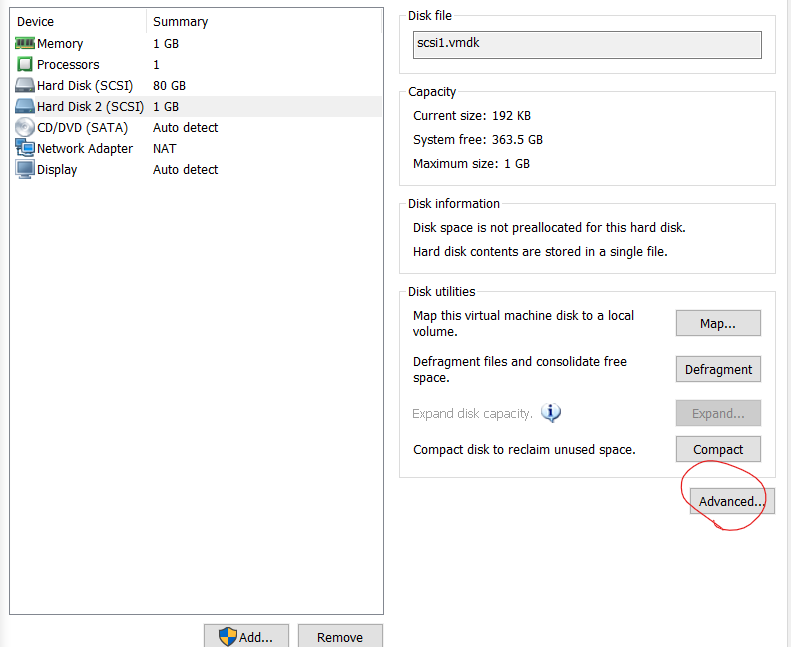Click the Memory device icon
This screenshot has width=791, height=647.
pos(25,43)
